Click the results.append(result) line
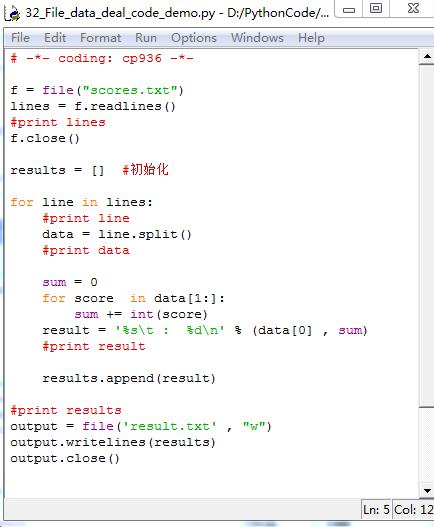Viewport: 434px width, 527px height. 129,378
